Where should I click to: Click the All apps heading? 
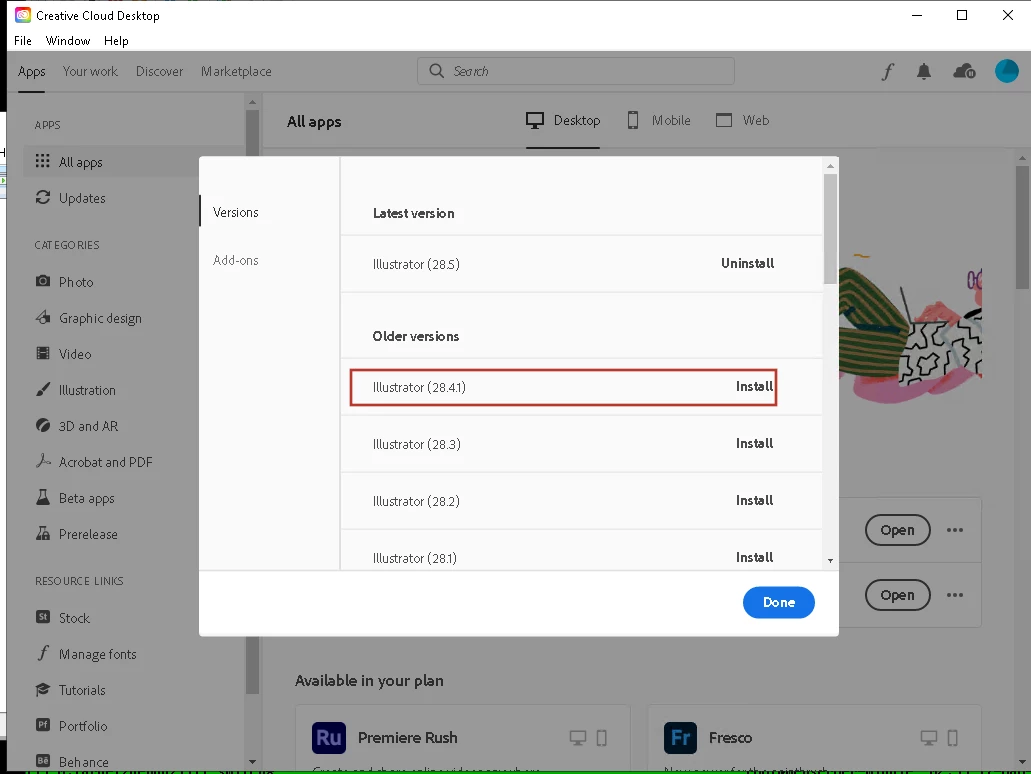314,122
